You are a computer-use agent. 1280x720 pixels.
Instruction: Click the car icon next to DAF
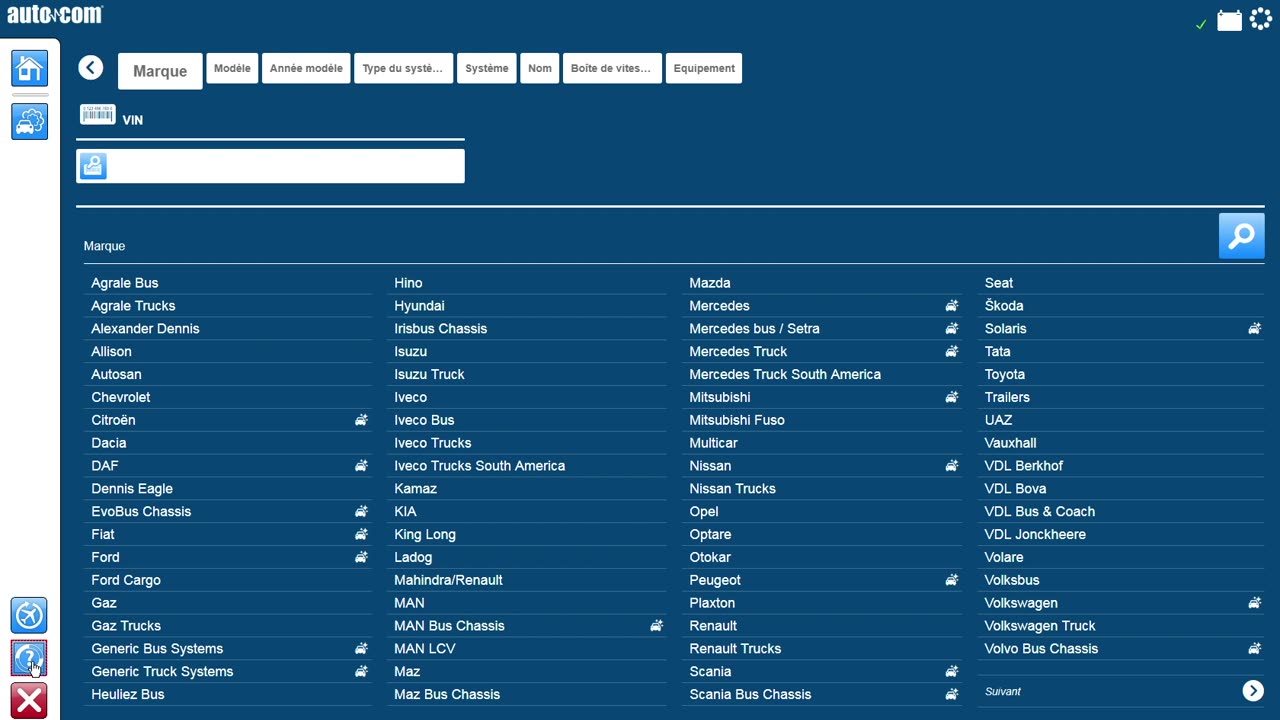[361, 466]
